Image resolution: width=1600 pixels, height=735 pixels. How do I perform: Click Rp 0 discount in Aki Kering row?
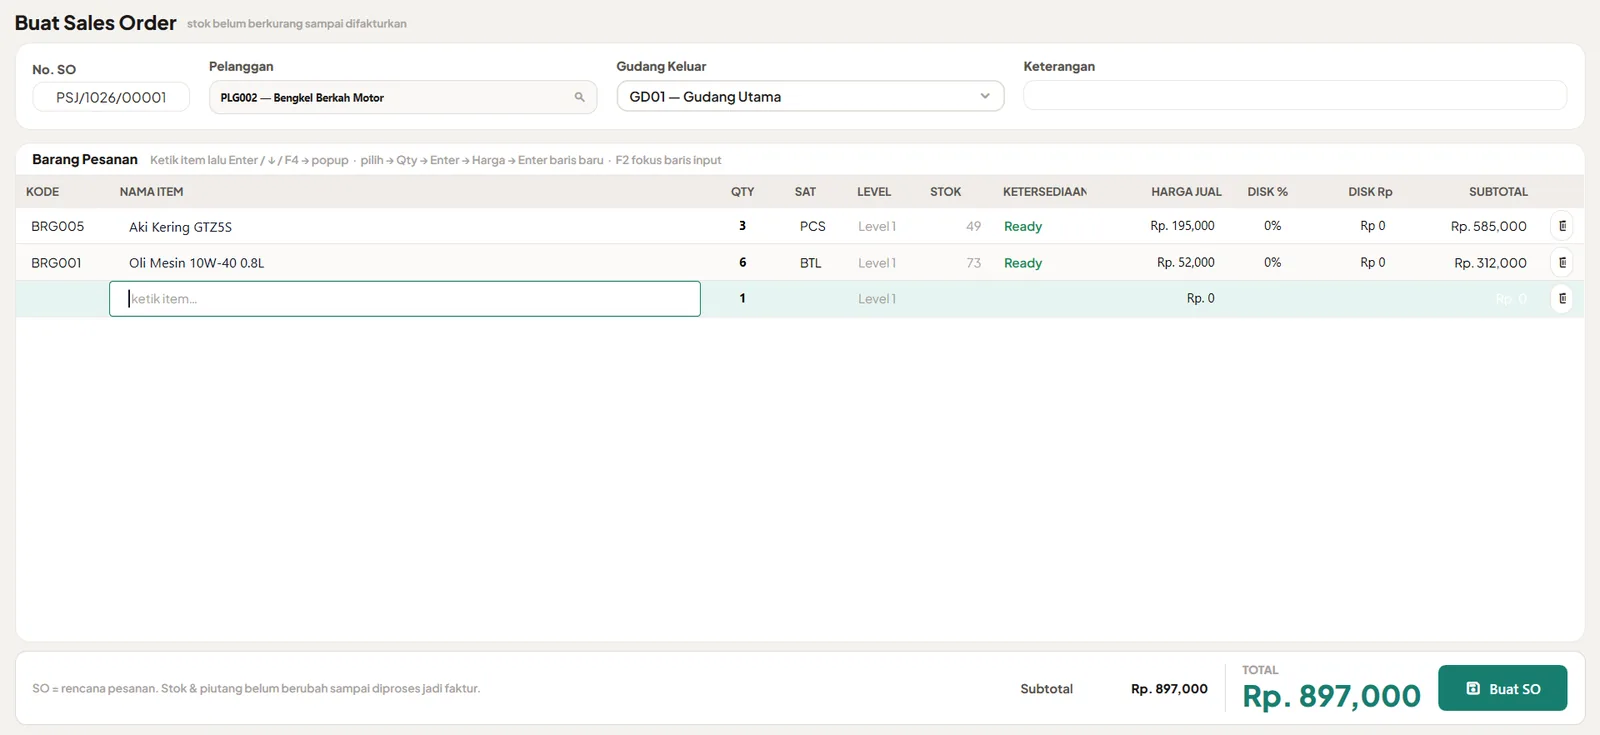1372,226
